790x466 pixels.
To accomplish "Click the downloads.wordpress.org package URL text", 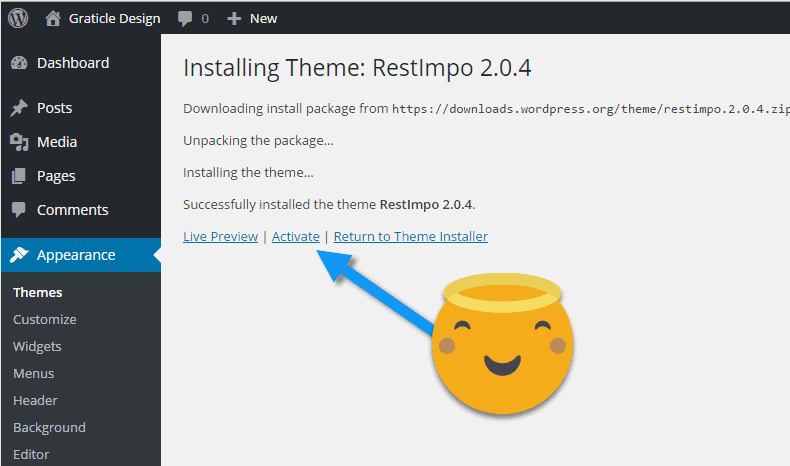I will click(590, 109).
